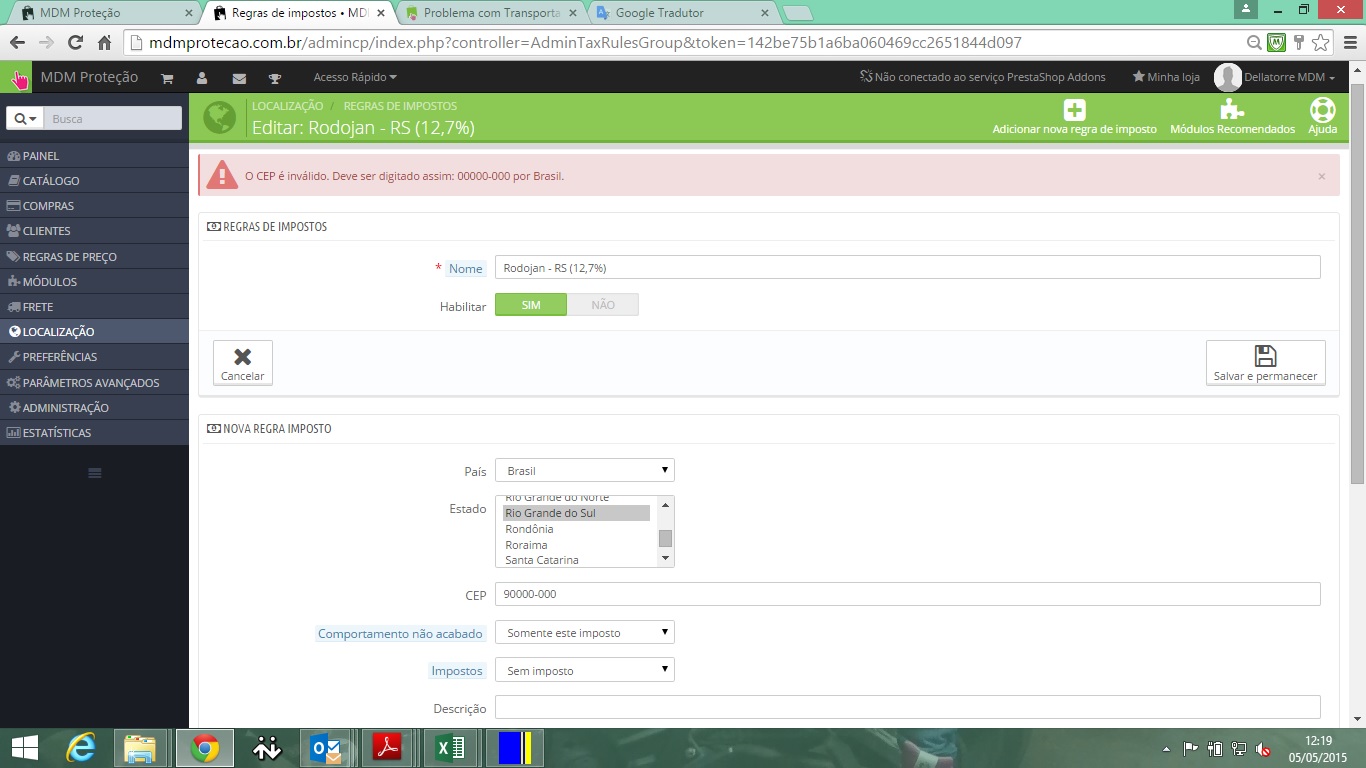This screenshot has width=1366, height=768.
Task: Click the customer person icon in top bar
Action: click(202, 78)
